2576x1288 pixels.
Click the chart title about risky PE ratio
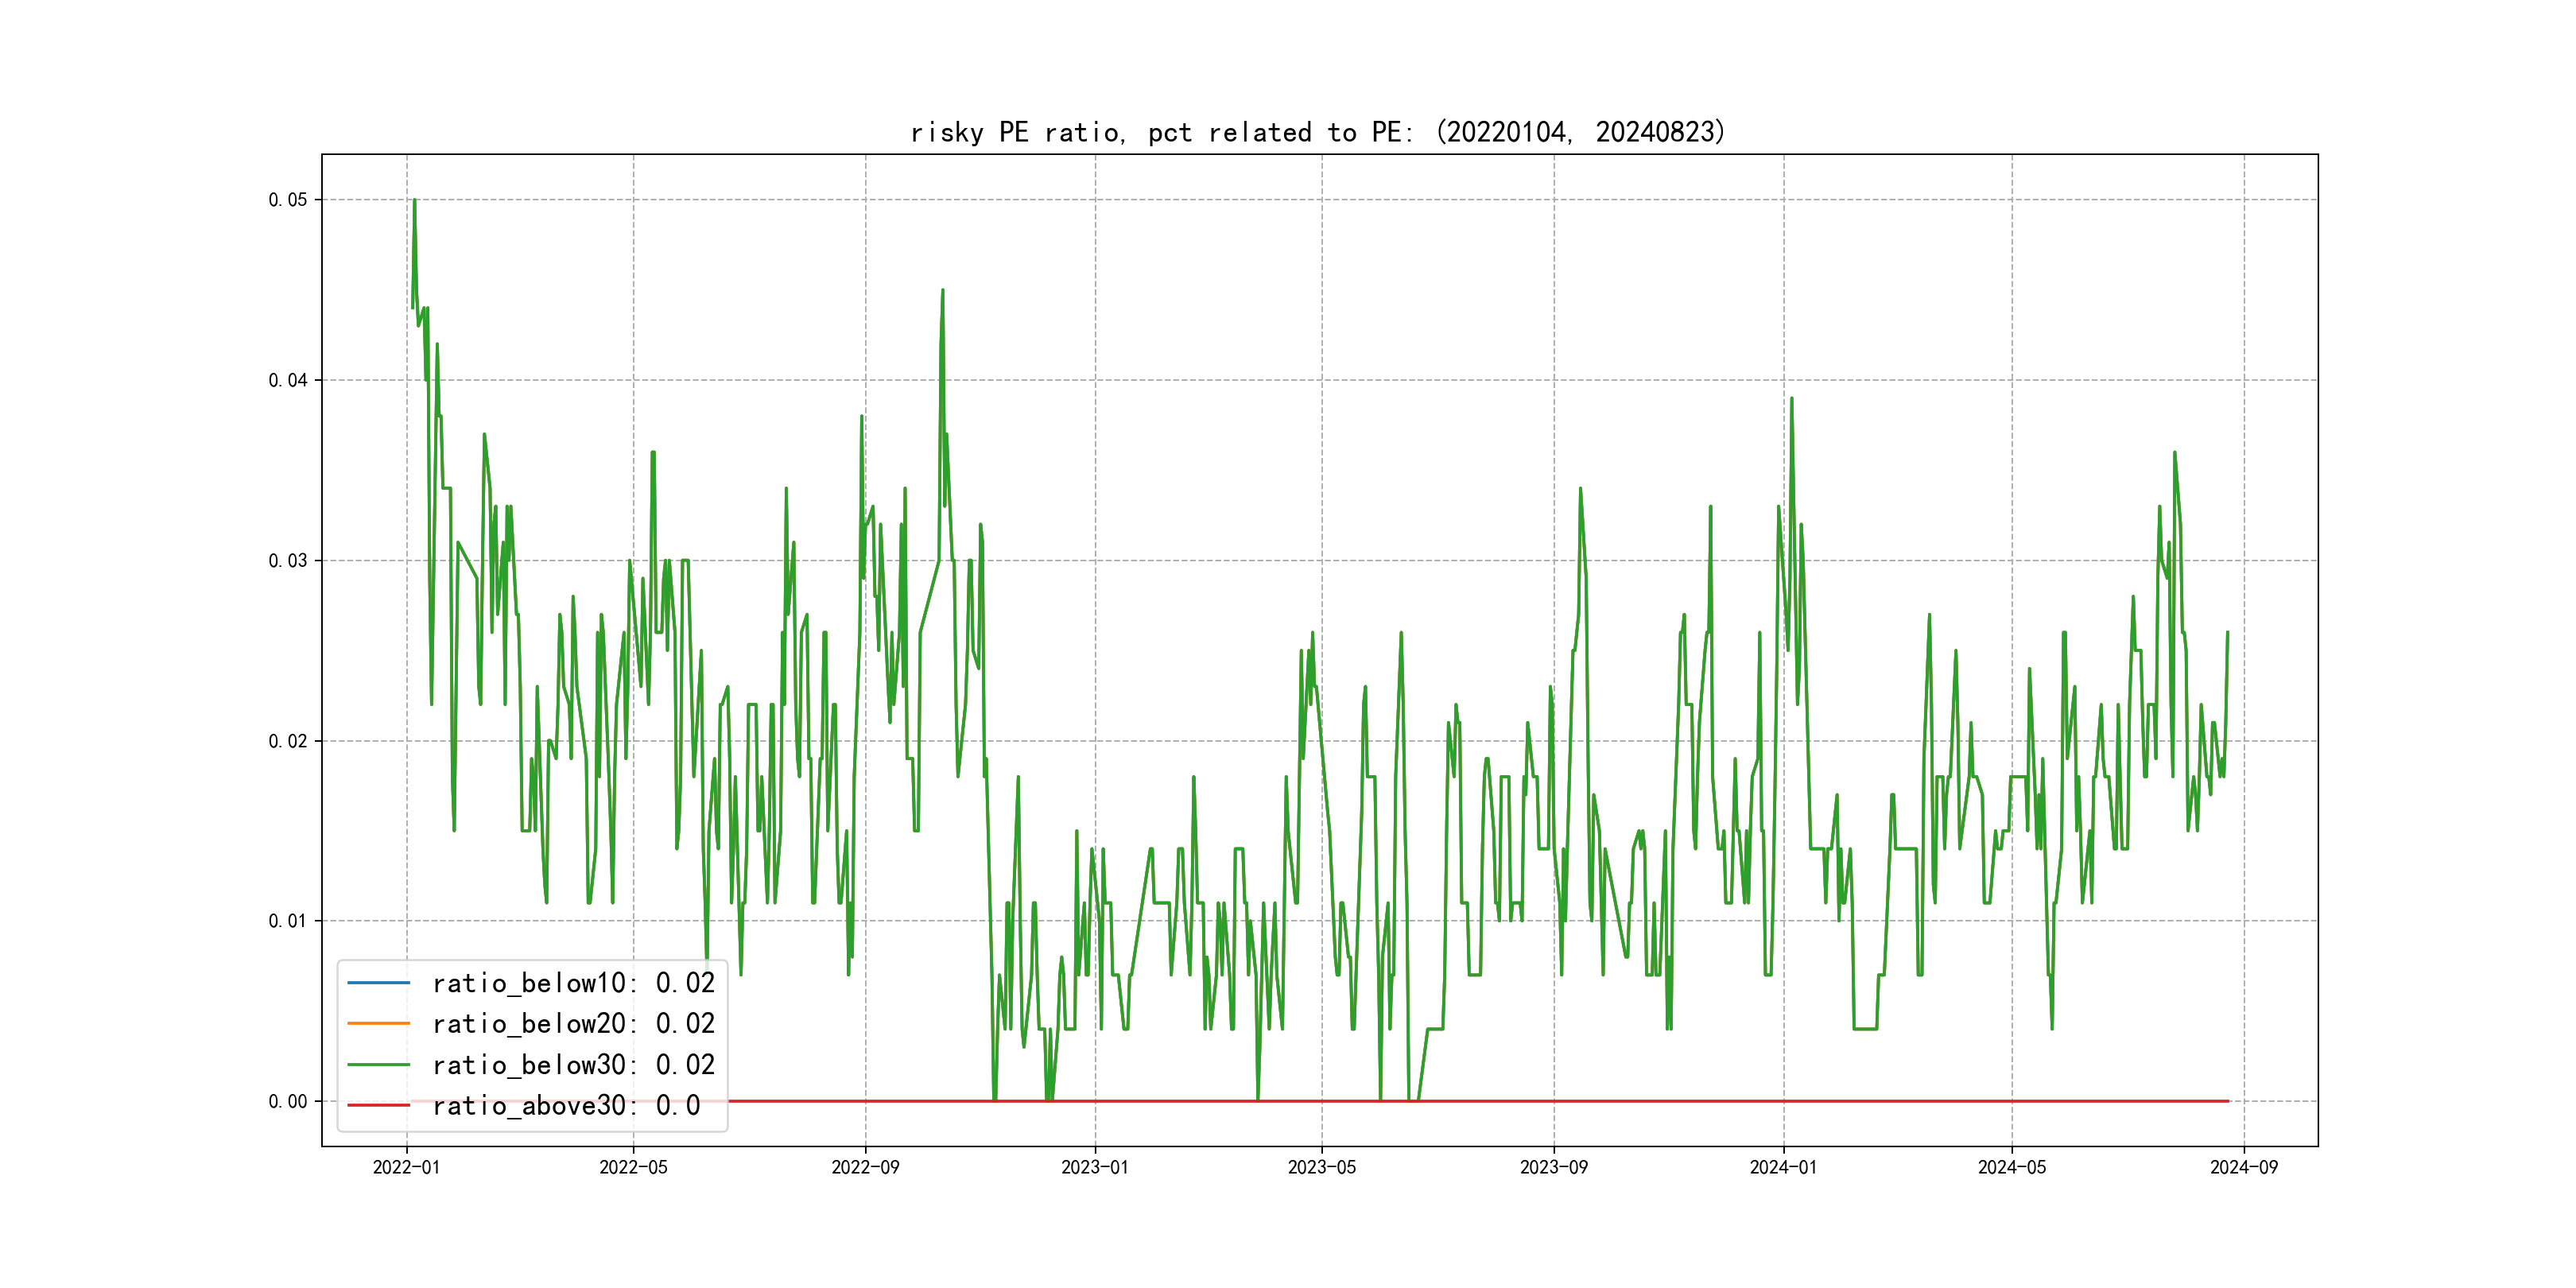(1318, 132)
